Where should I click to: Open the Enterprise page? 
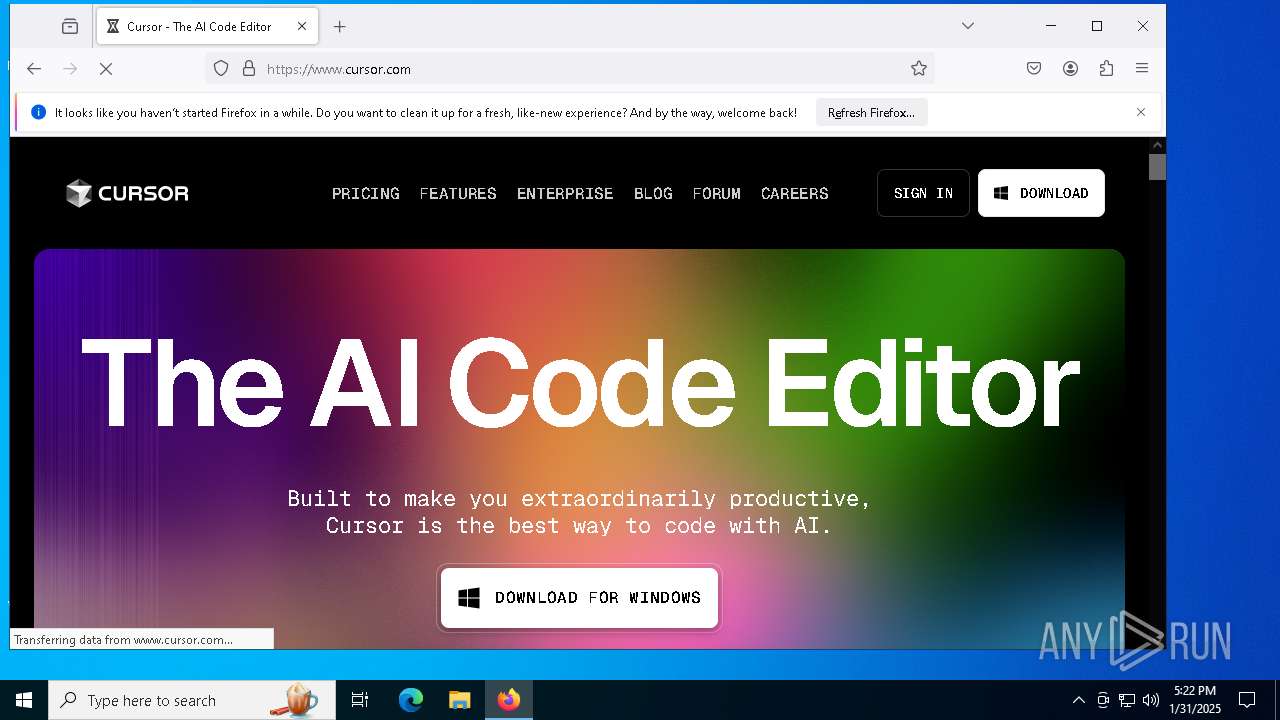click(x=565, y=193)
